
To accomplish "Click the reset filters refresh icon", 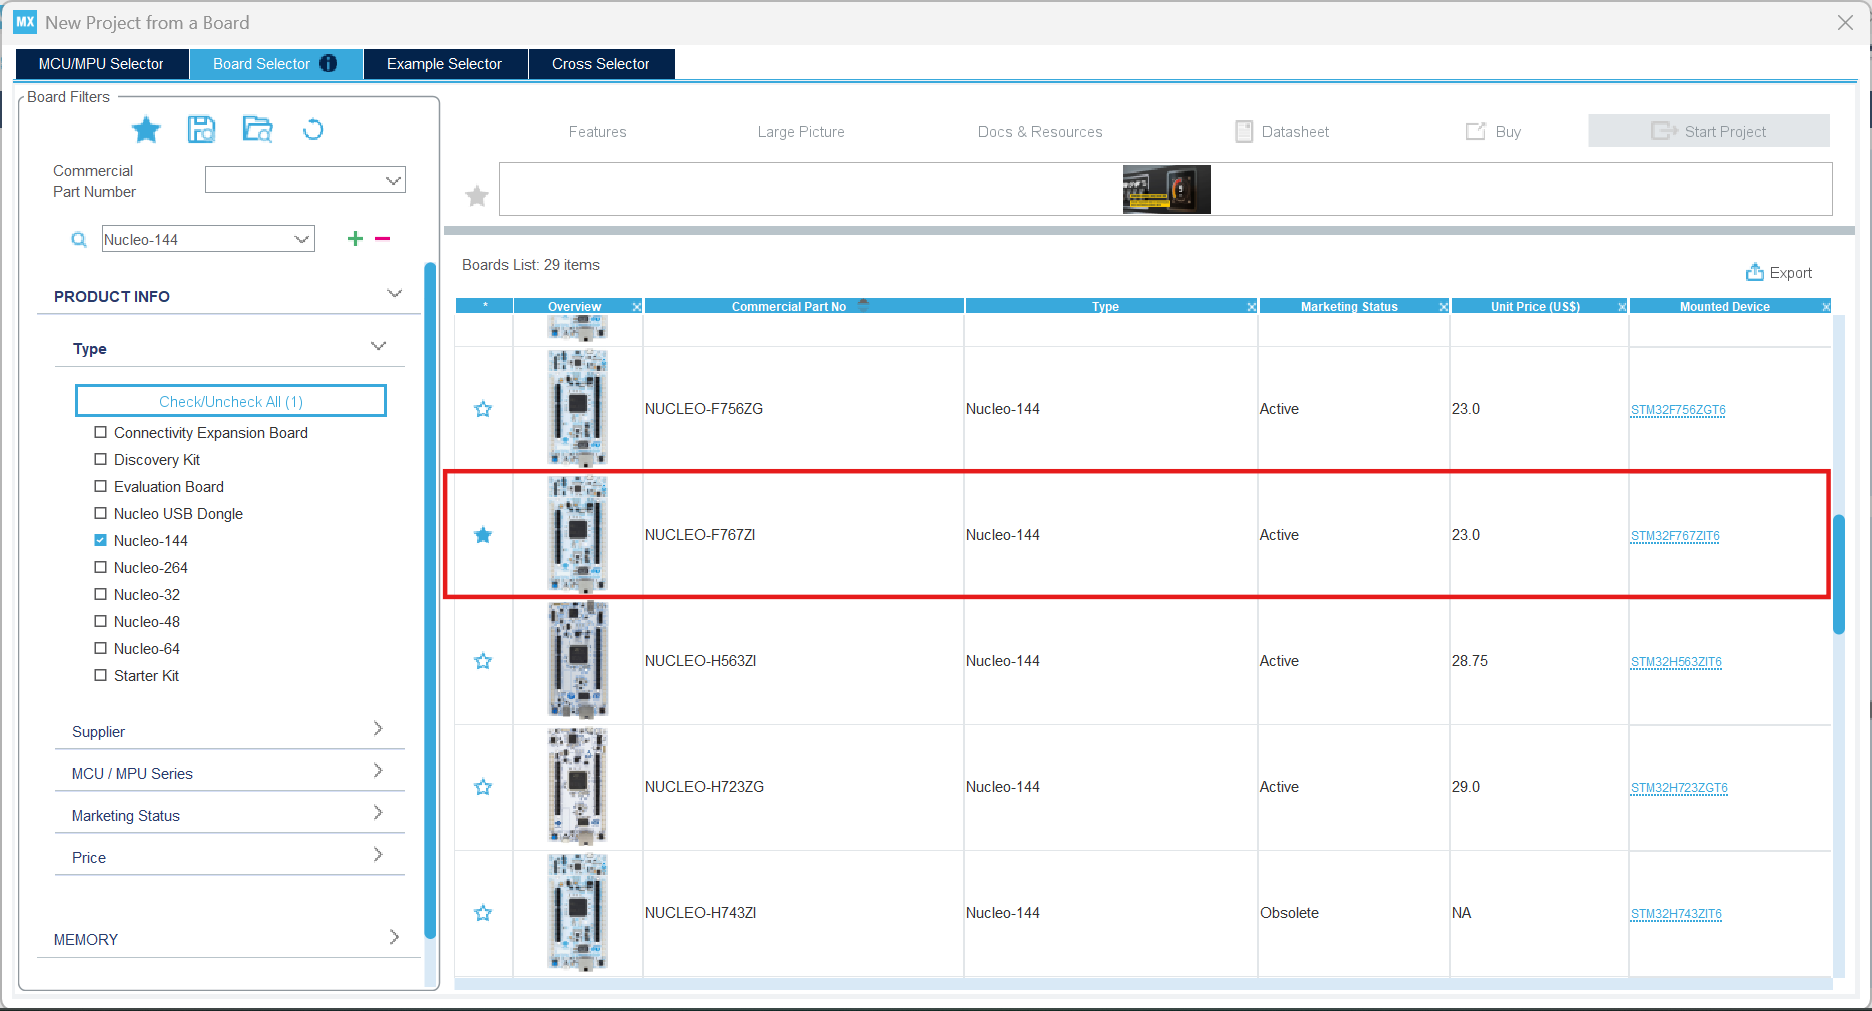I will (x=313, y=130).
